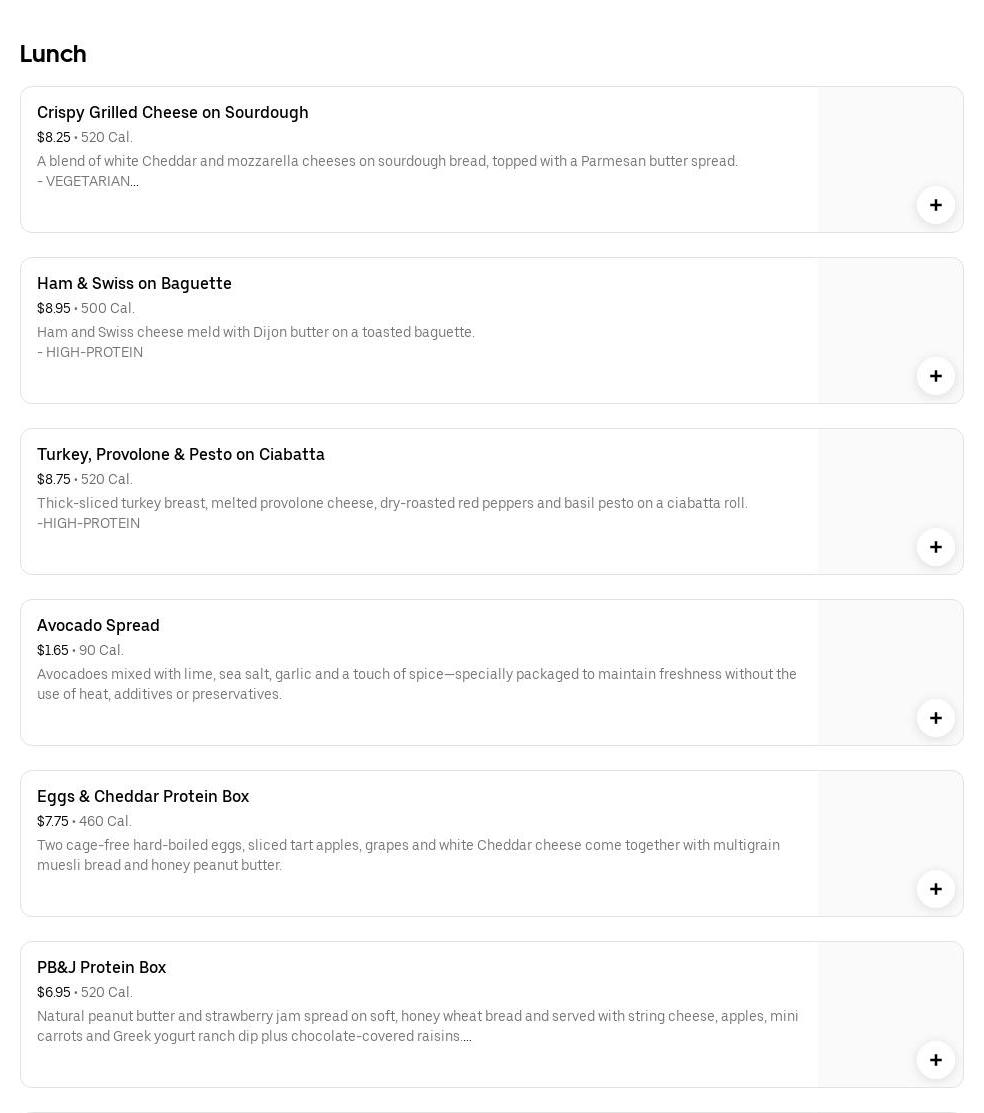
Task: Open Turkey, Provolone & Pesto on Ciabatta title
Action: point(180,455)
